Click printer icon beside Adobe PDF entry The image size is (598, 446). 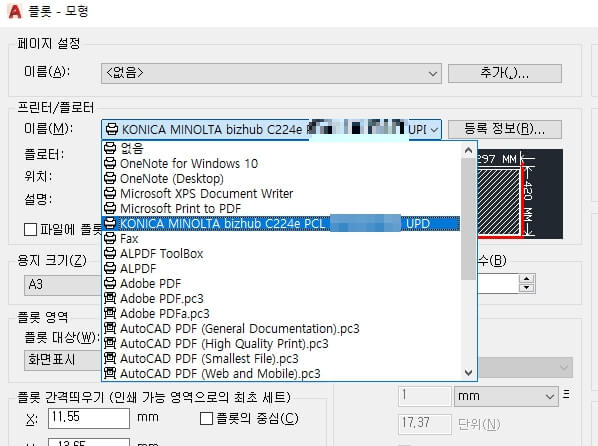110,283
